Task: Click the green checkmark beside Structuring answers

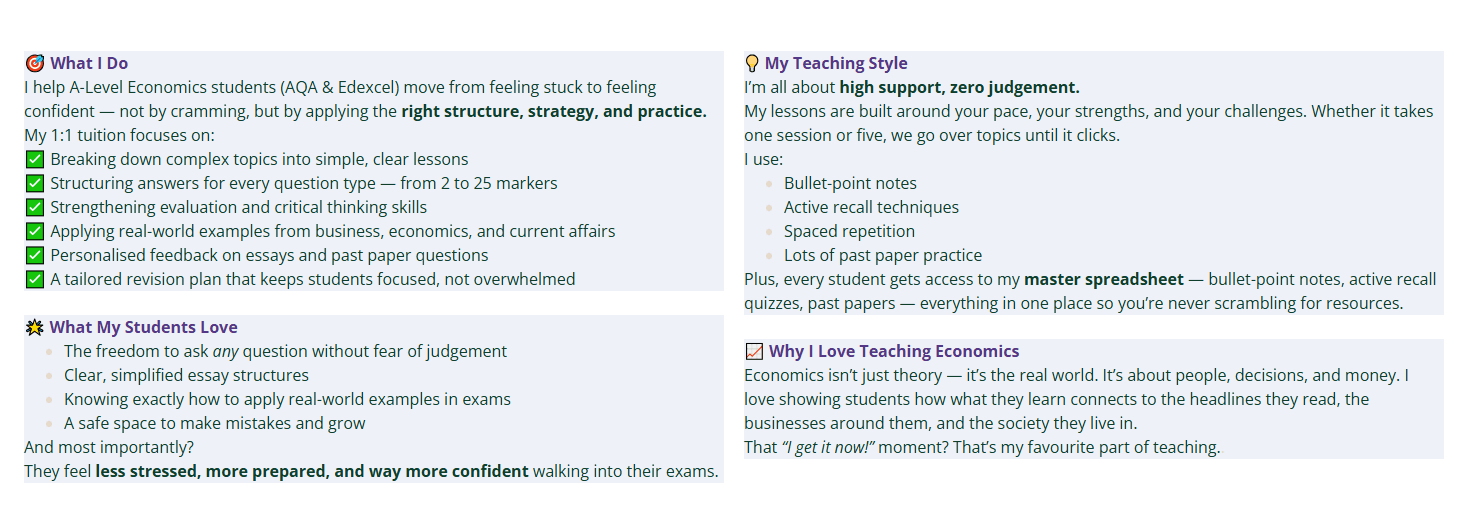Action: (x=35, y=183)
